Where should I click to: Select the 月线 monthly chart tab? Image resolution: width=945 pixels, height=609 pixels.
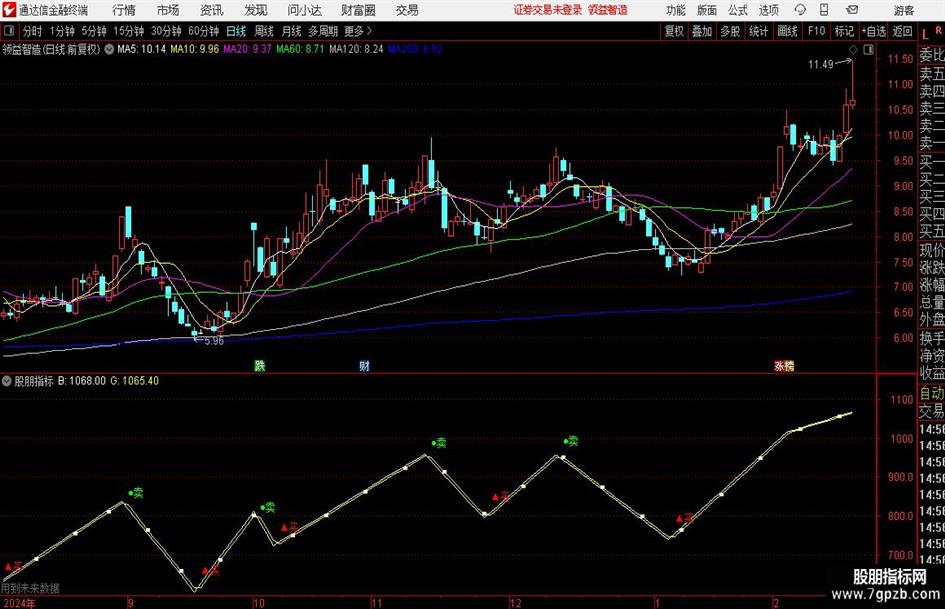pos(291,31)
